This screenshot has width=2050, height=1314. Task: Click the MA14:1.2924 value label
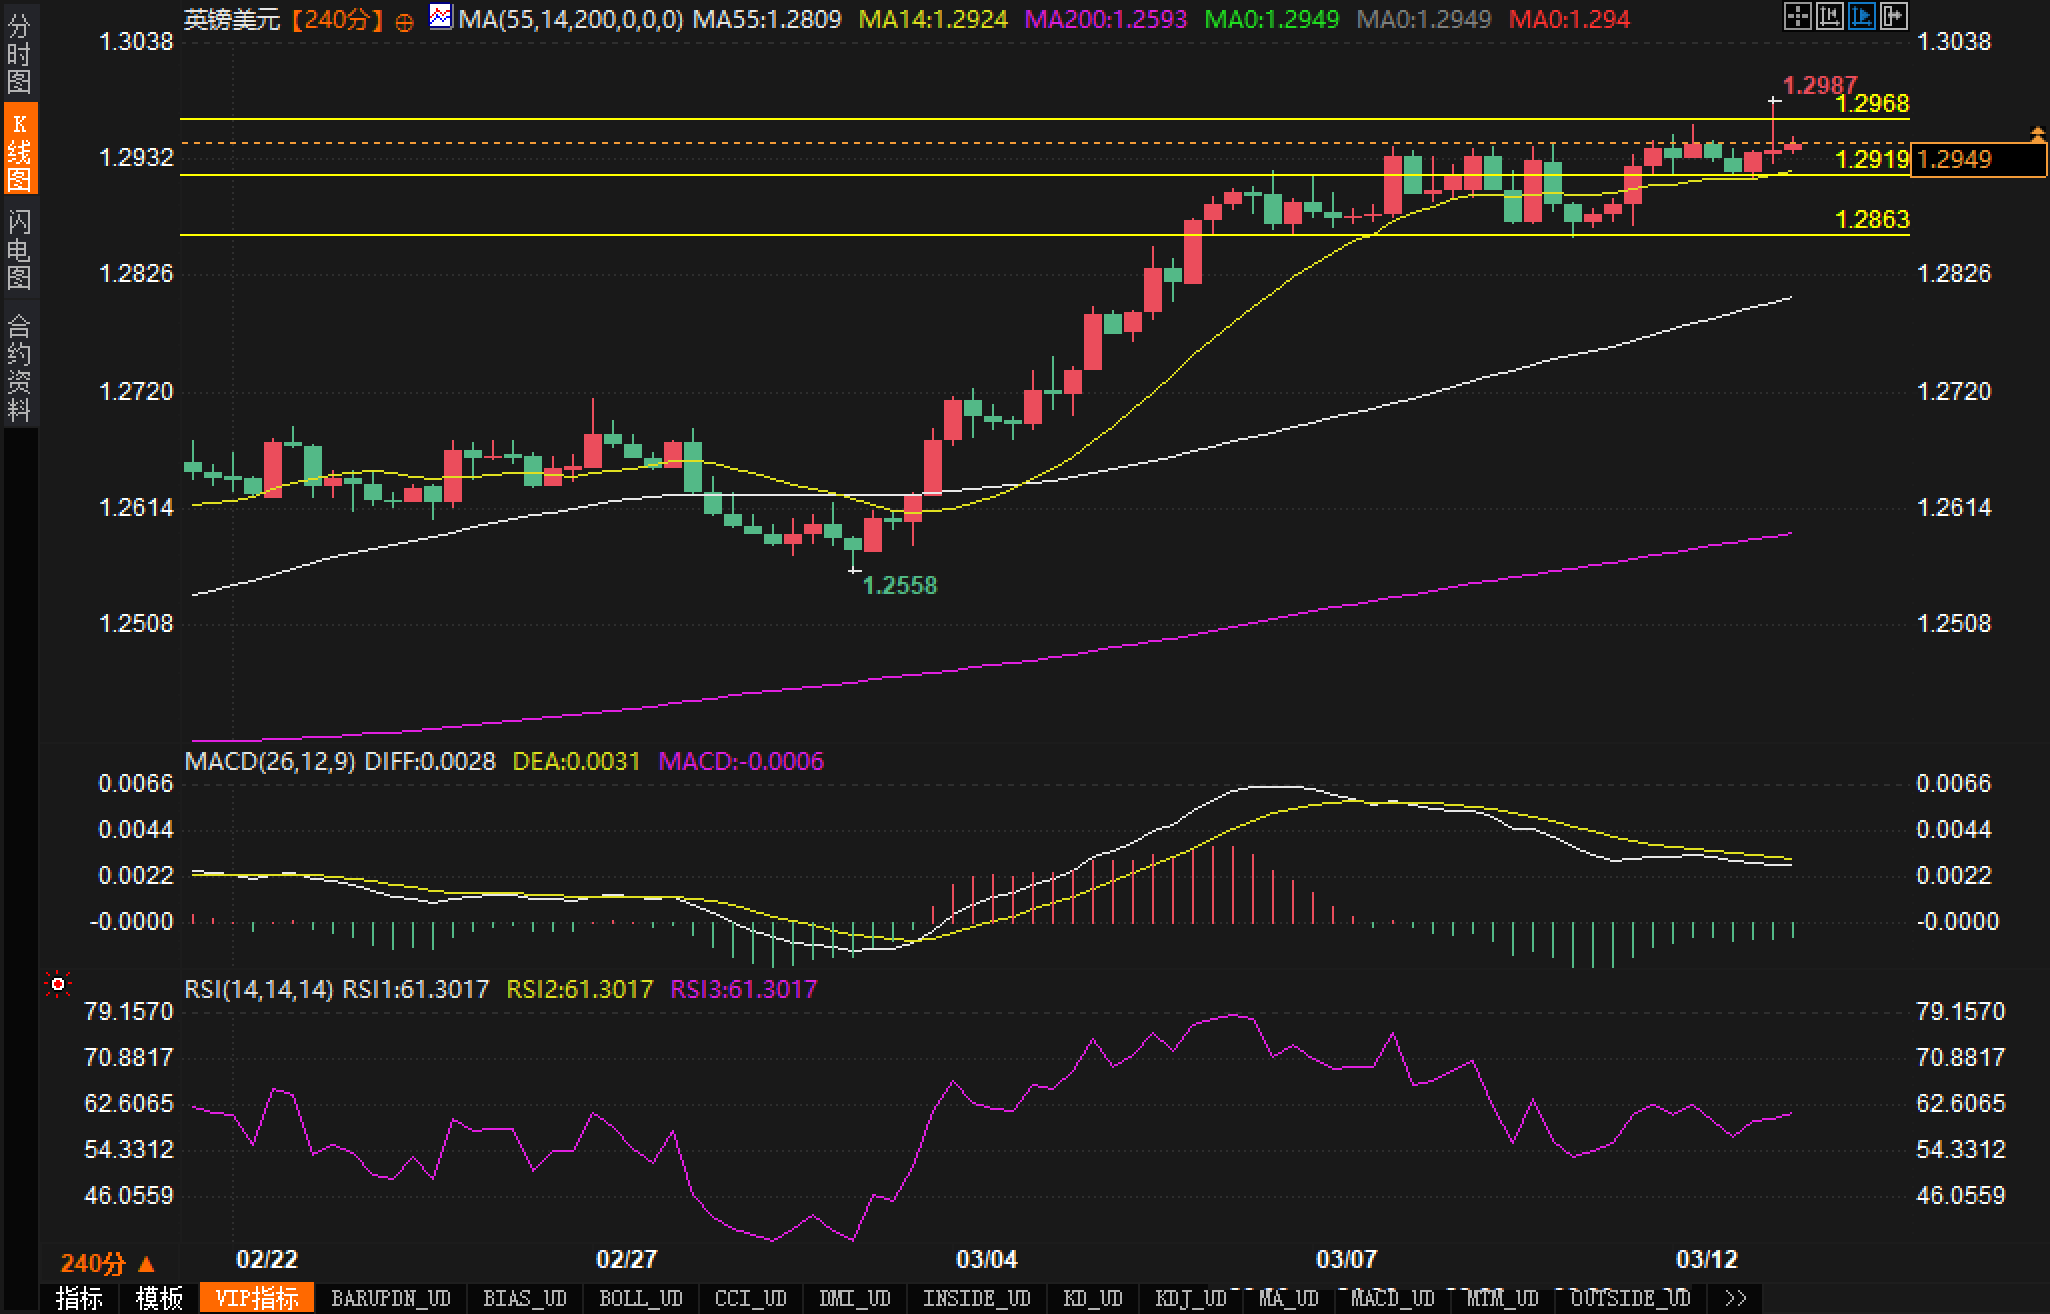(933, 19)
